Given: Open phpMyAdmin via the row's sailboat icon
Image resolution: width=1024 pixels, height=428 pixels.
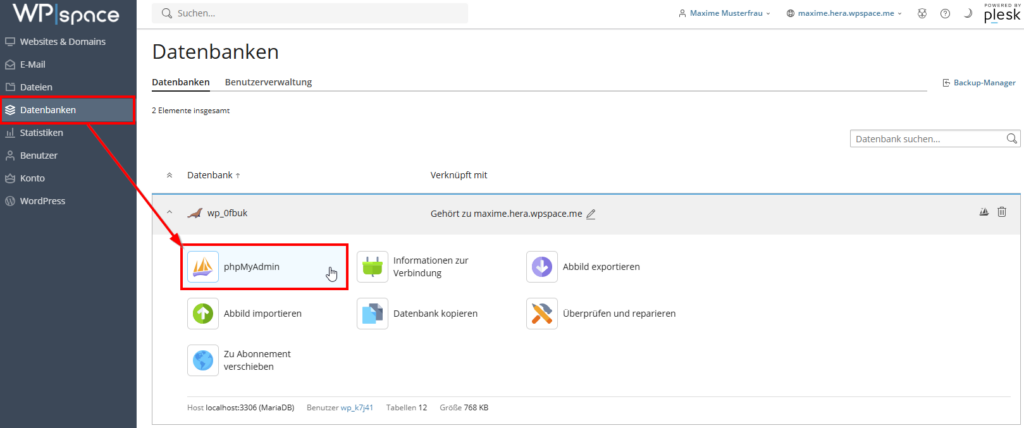Looking at the screenshot, I should pos(984,212).
